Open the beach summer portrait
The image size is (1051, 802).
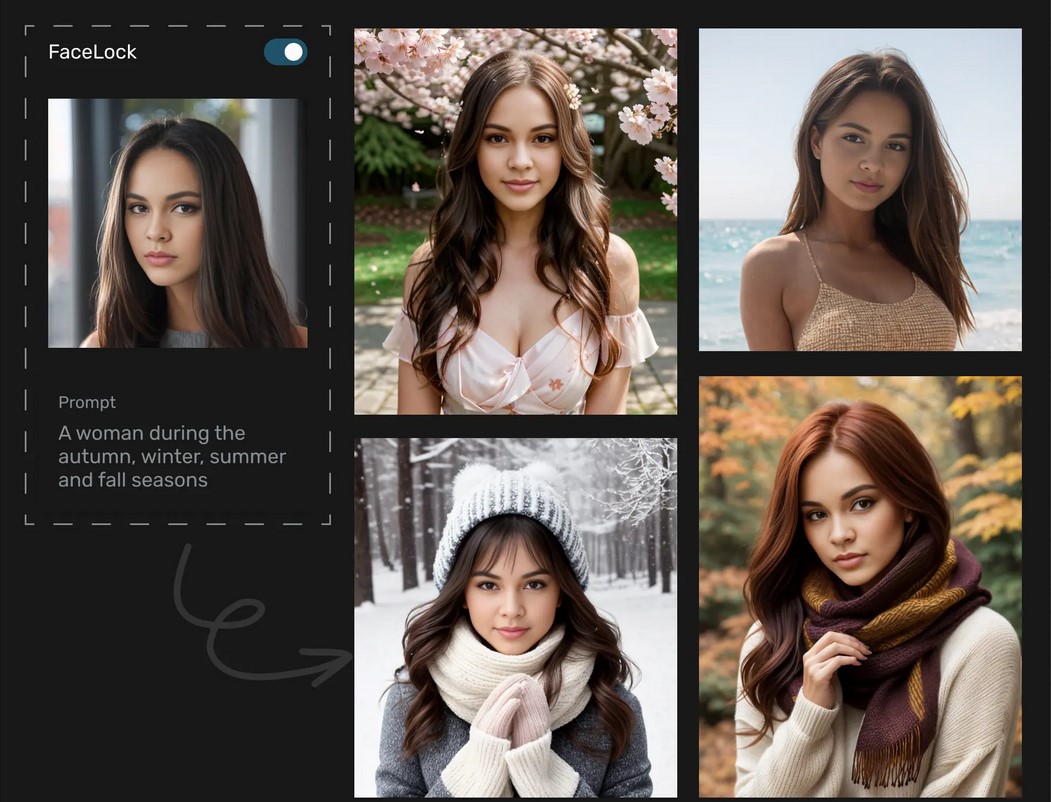(x=861, y=190)
